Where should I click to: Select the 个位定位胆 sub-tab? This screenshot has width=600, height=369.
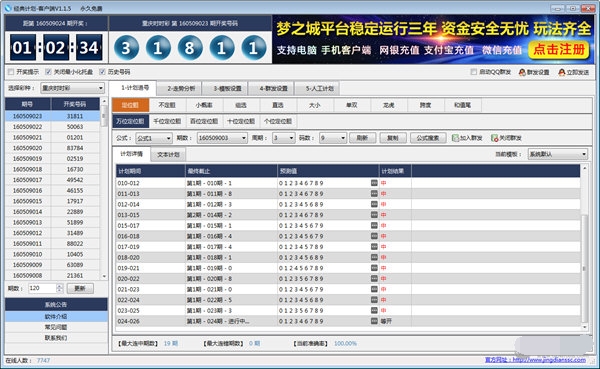(278, 121)
